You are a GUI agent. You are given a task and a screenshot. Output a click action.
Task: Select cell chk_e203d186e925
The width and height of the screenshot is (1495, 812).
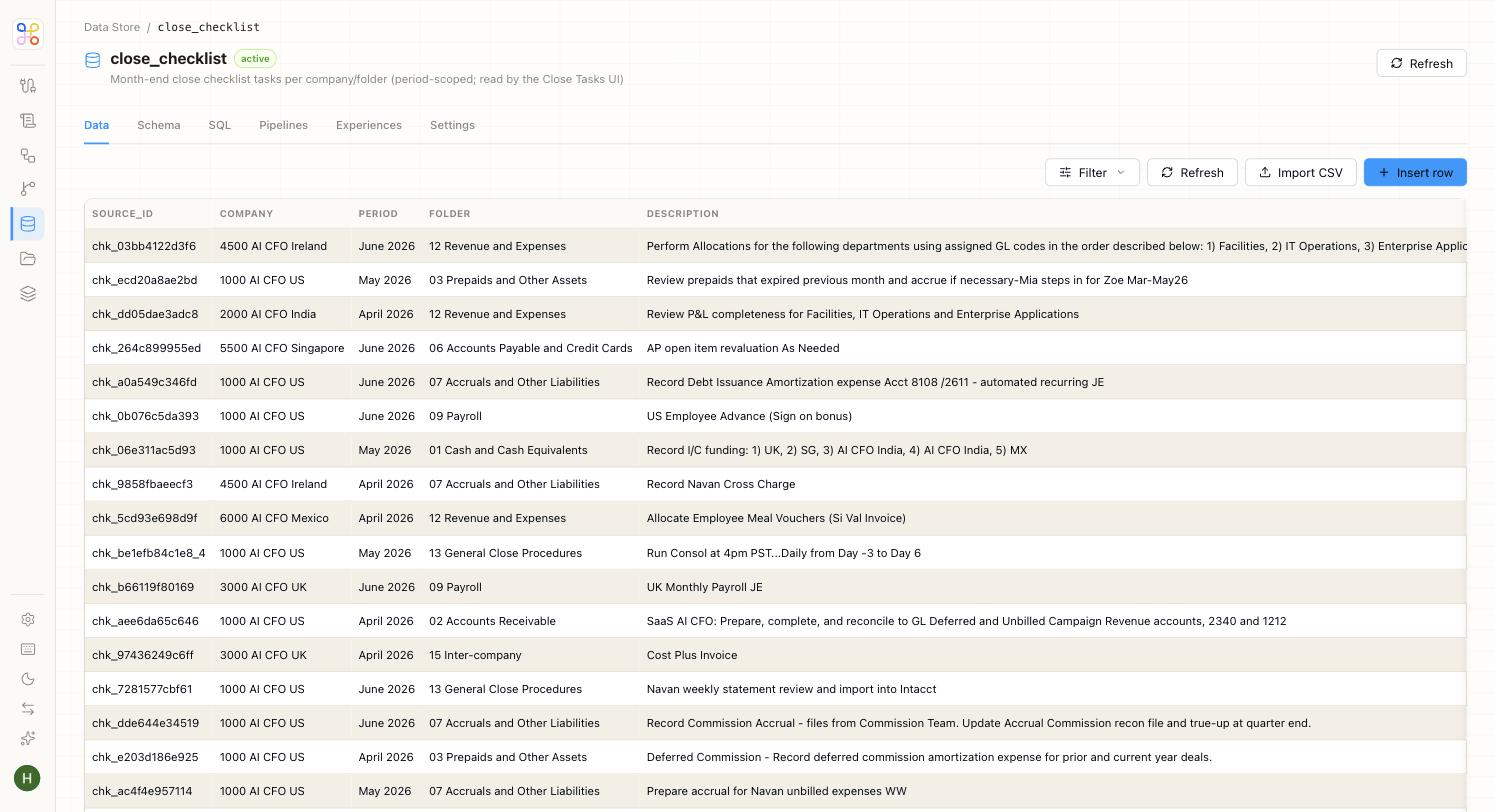145,757
